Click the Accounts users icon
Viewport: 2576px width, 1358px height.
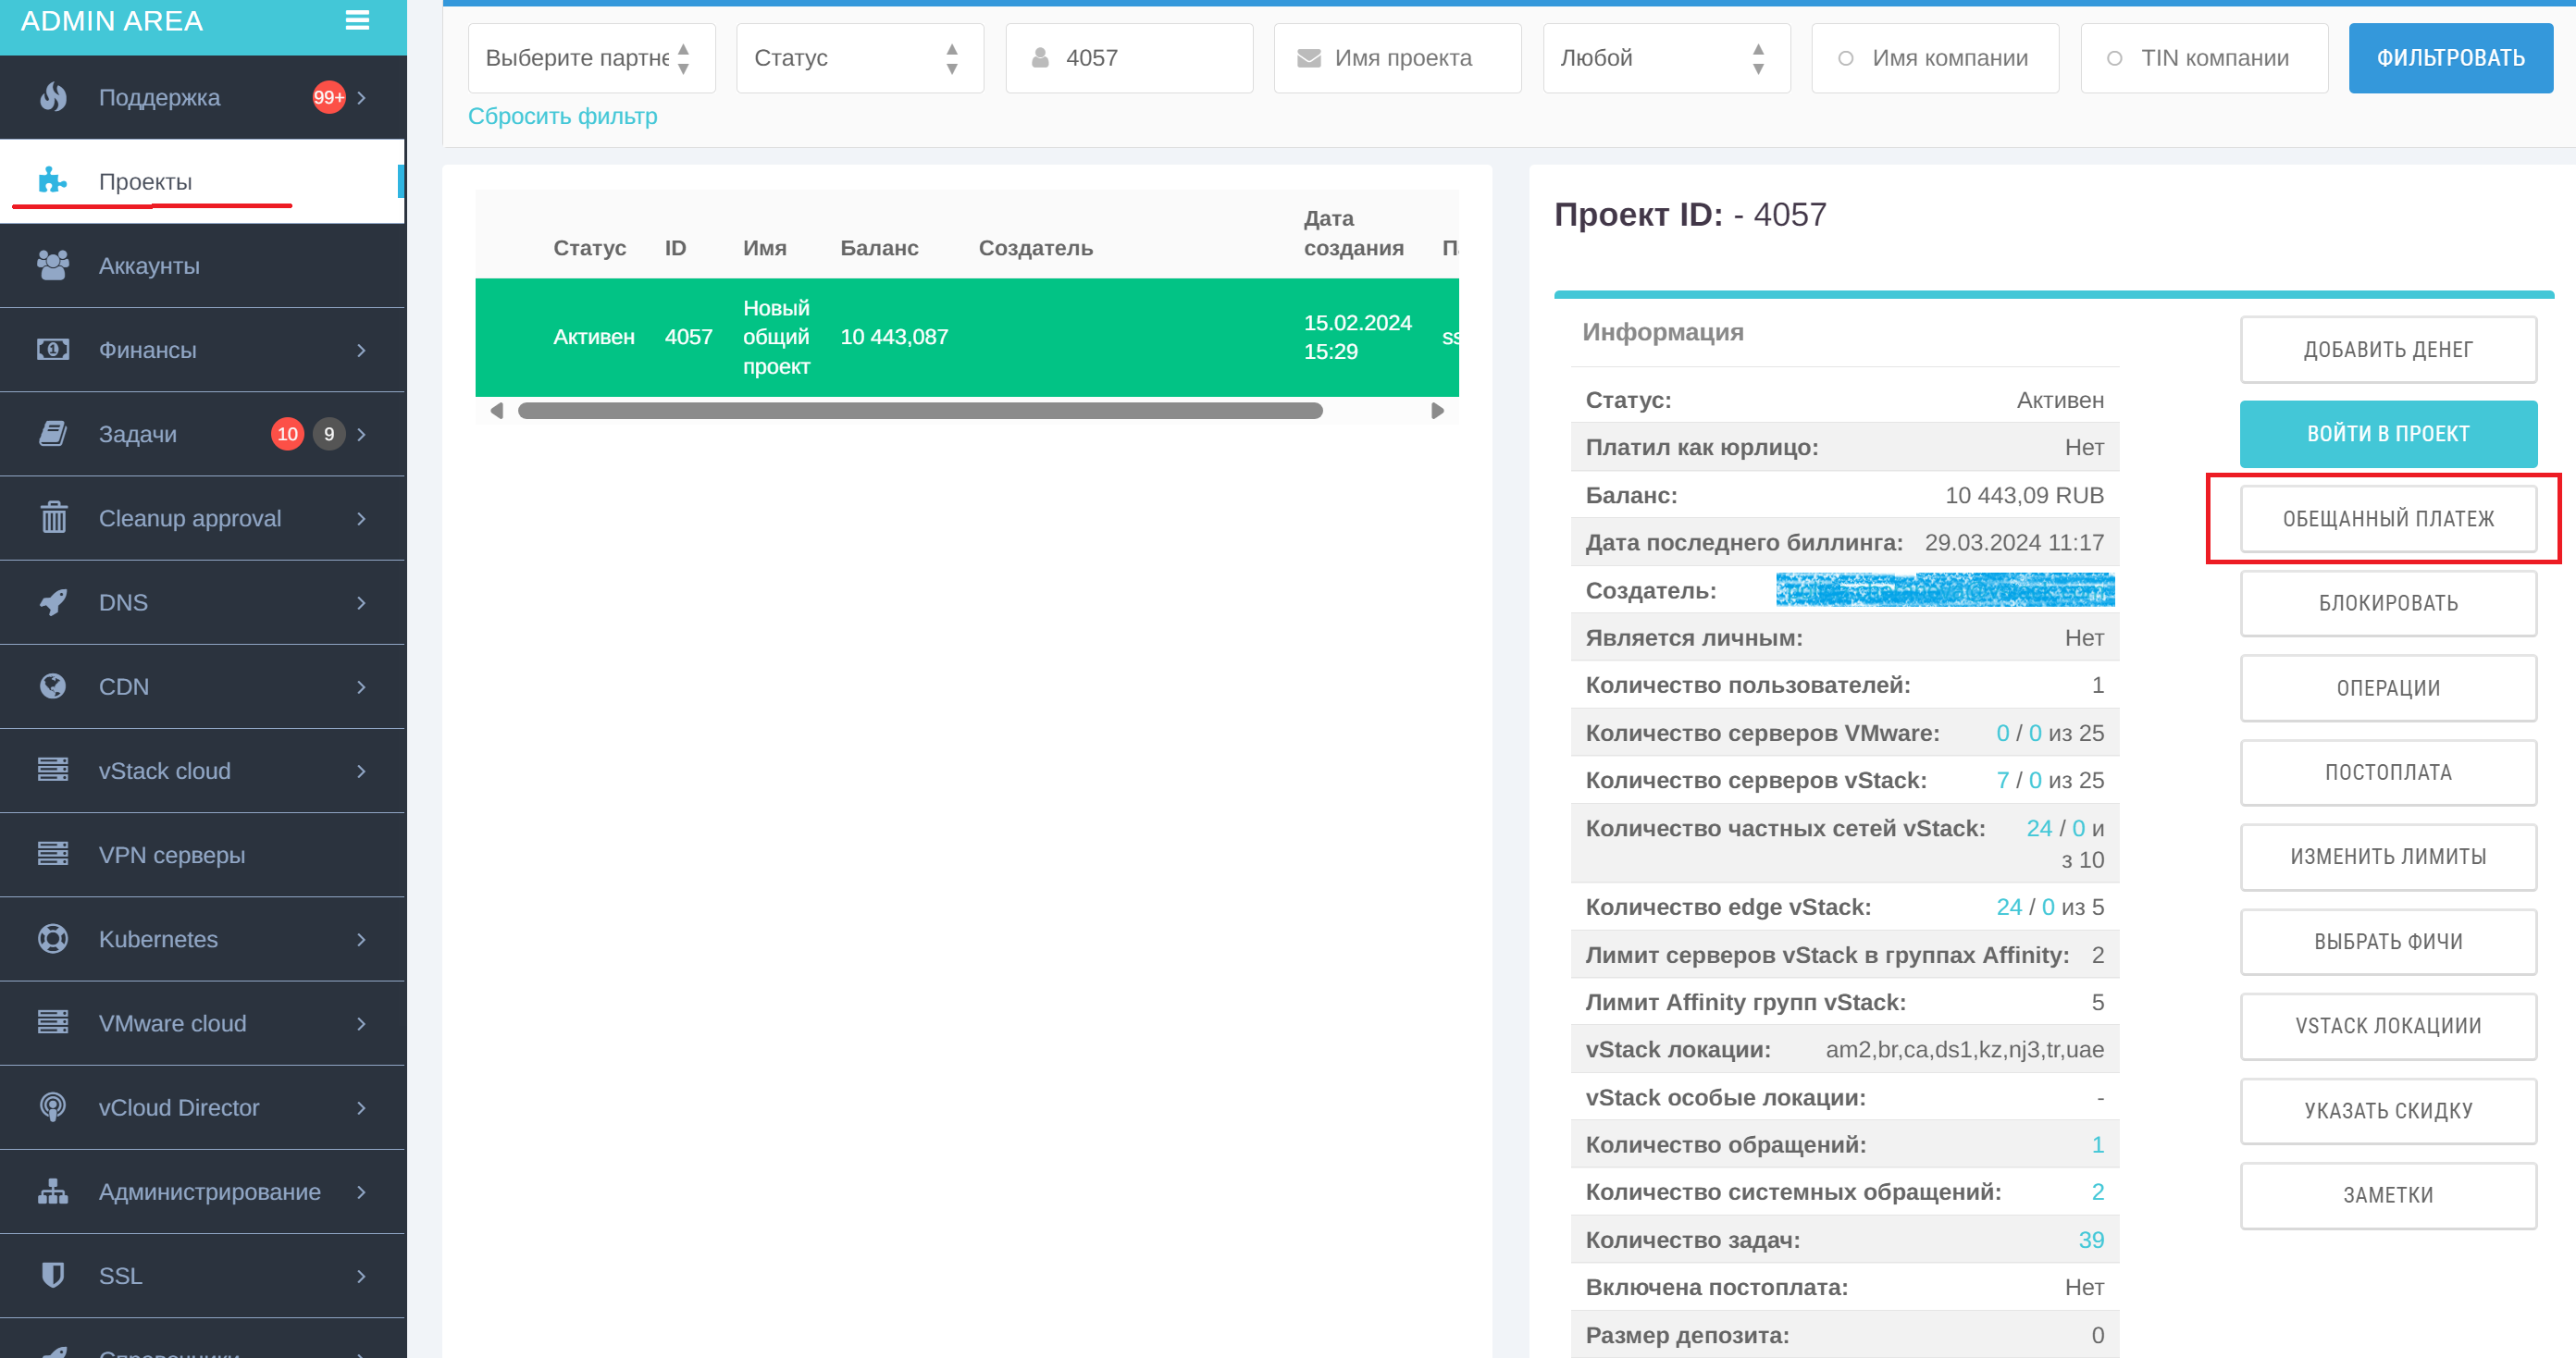click(53, 265)
